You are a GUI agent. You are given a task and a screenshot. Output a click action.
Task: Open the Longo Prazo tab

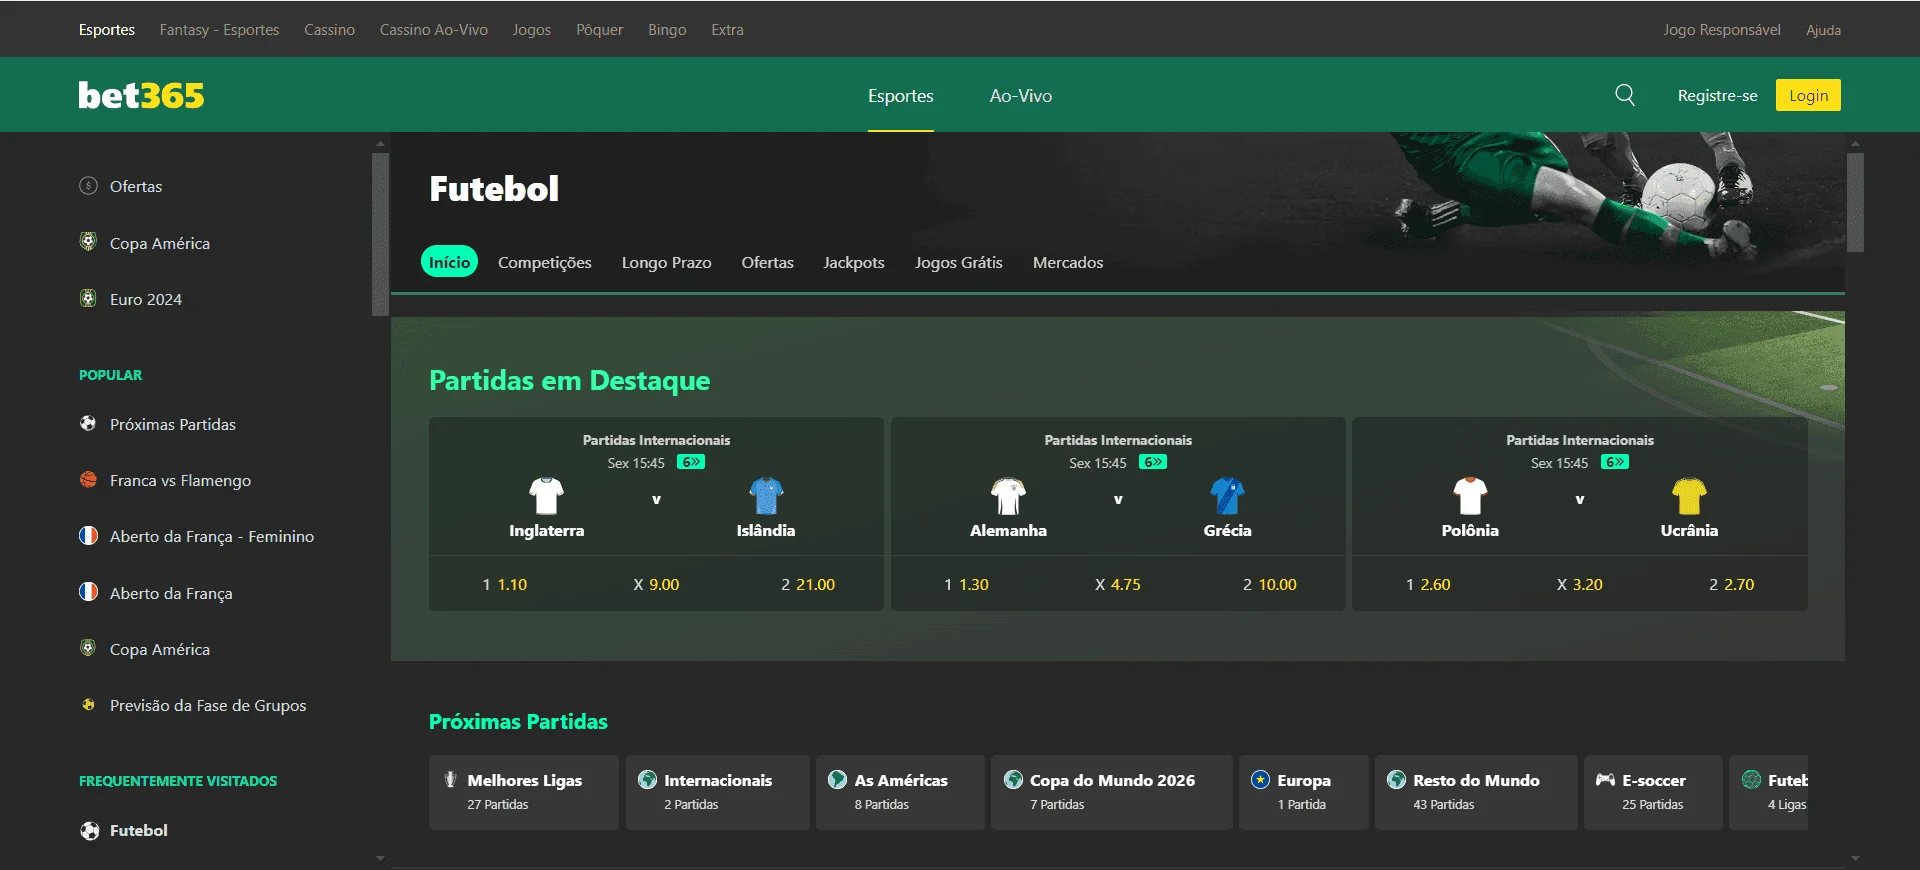666,262
